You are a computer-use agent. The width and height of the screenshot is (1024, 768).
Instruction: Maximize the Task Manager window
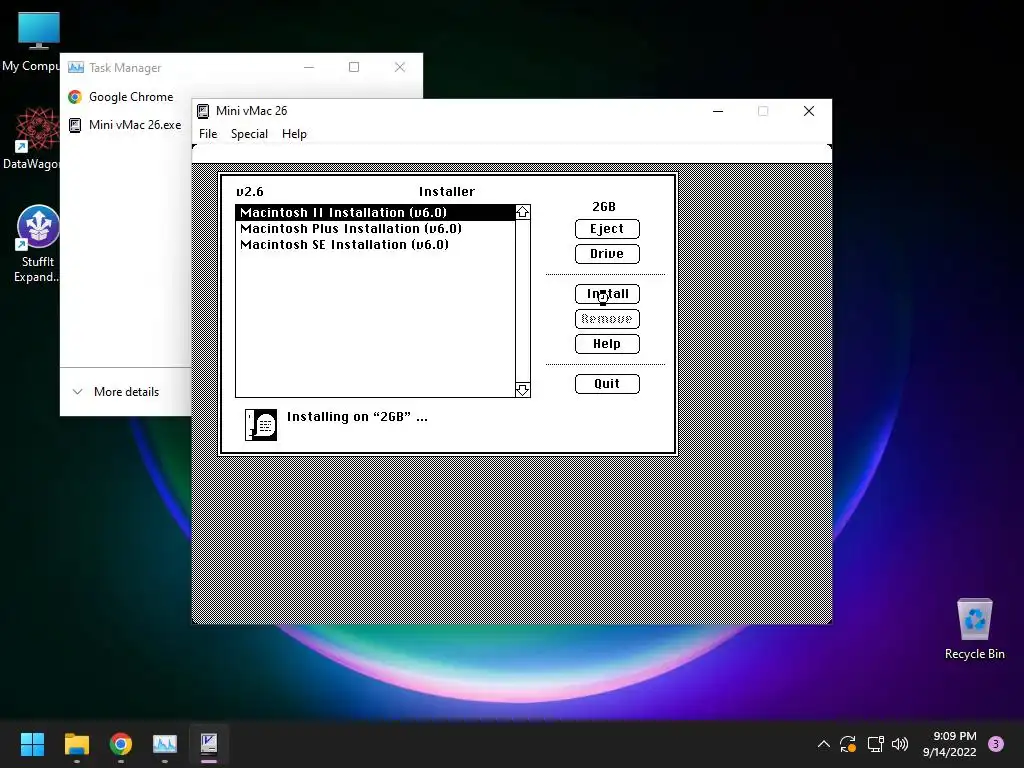(x=354, y=67)
